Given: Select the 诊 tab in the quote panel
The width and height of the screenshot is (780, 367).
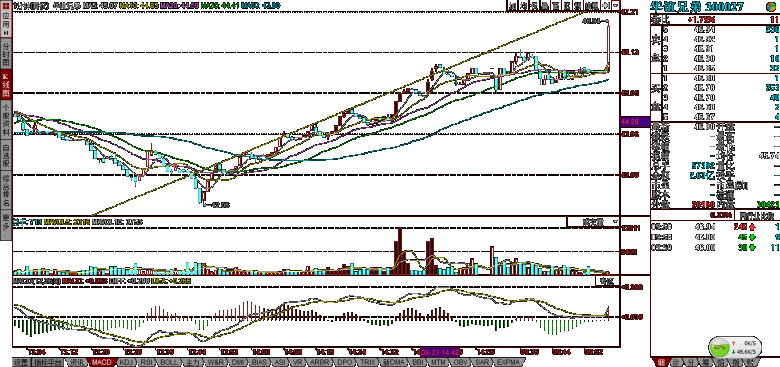Looking at the screenshot, I should click(x=676, y=362).
